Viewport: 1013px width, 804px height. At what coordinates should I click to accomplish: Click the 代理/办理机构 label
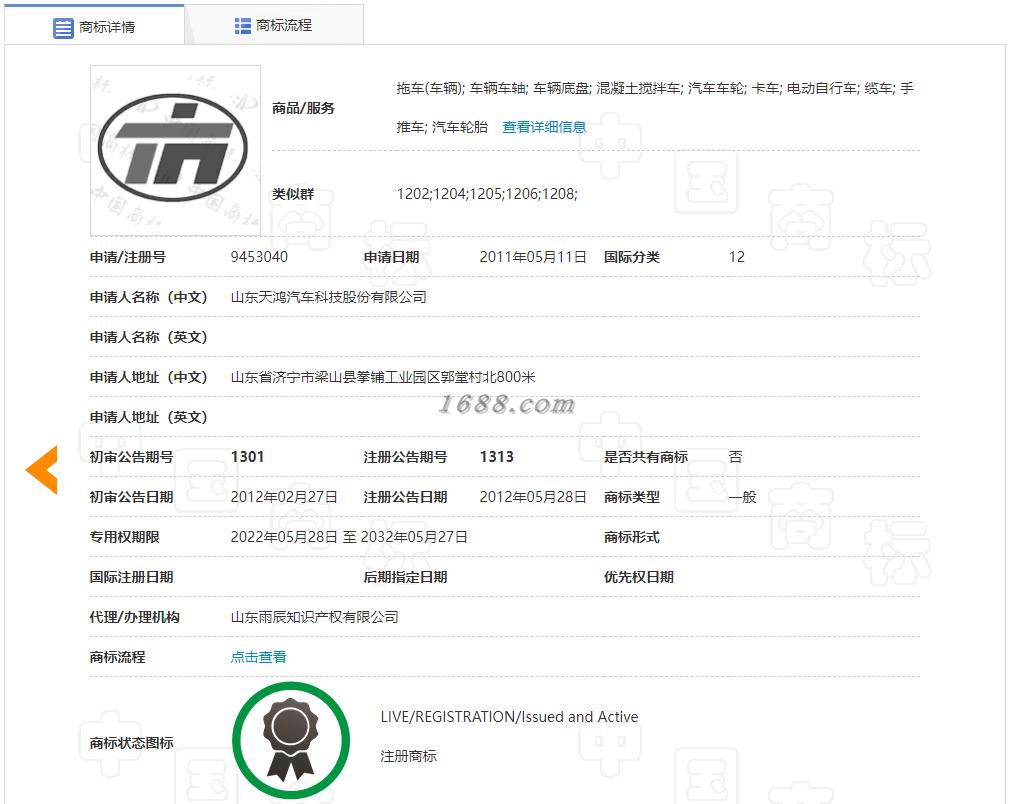pyautogui.click(x=134, y=617)
